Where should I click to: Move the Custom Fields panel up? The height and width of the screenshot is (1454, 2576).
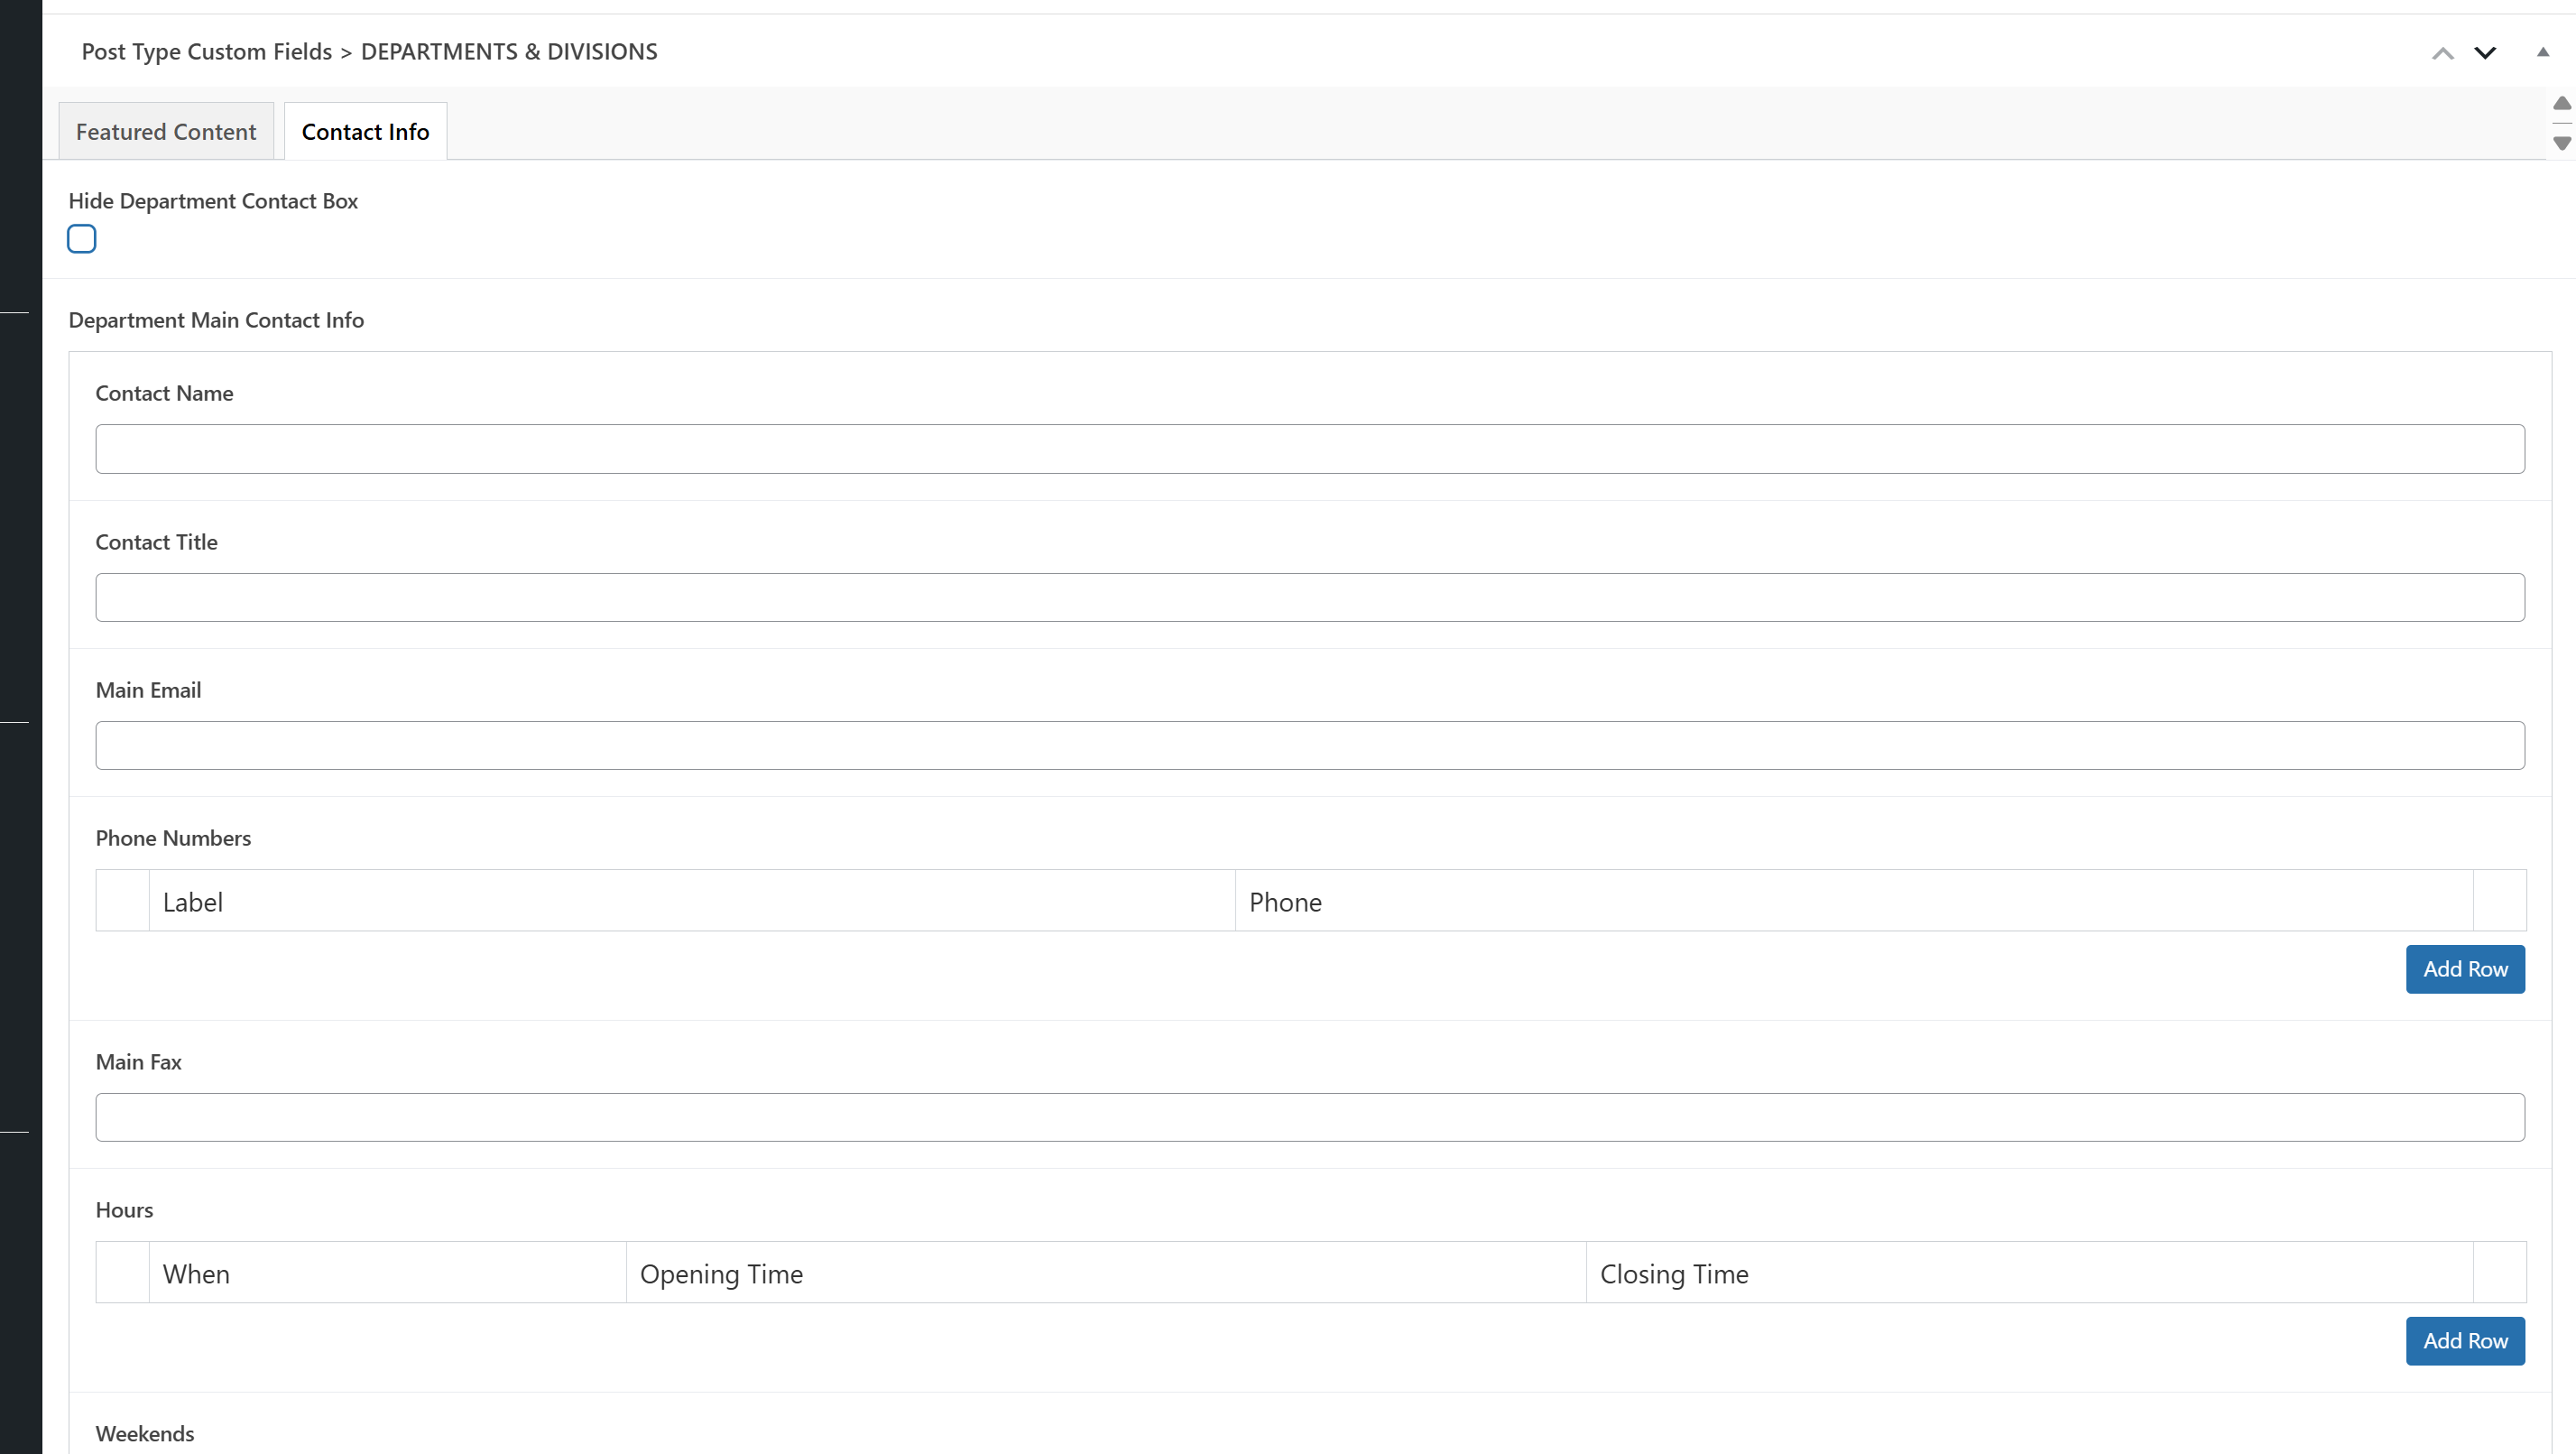tap(2442, 53)
